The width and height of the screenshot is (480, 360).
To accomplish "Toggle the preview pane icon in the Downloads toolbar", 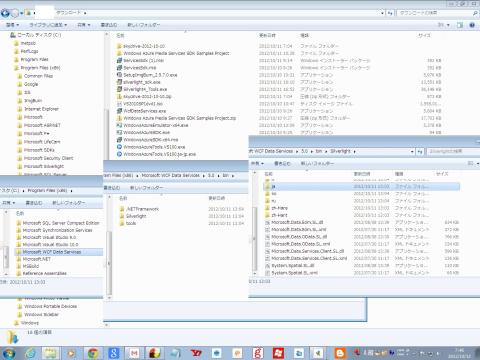I will click(460, 25).
